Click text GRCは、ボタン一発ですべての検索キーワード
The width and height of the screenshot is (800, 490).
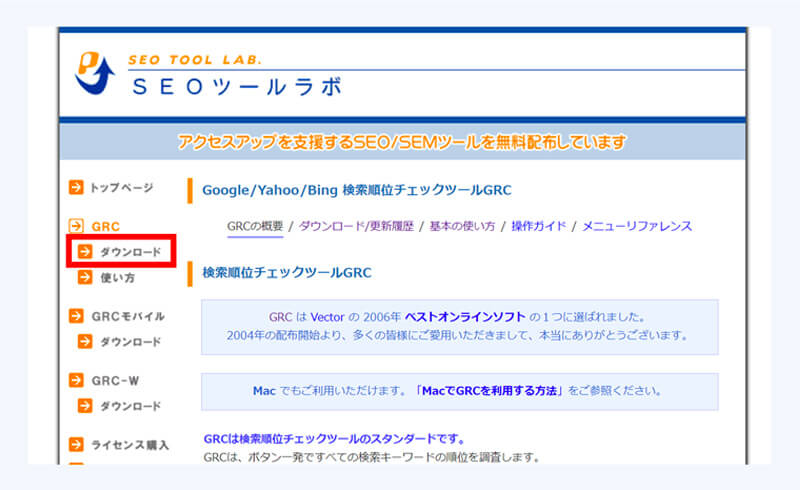pos(371,457)
